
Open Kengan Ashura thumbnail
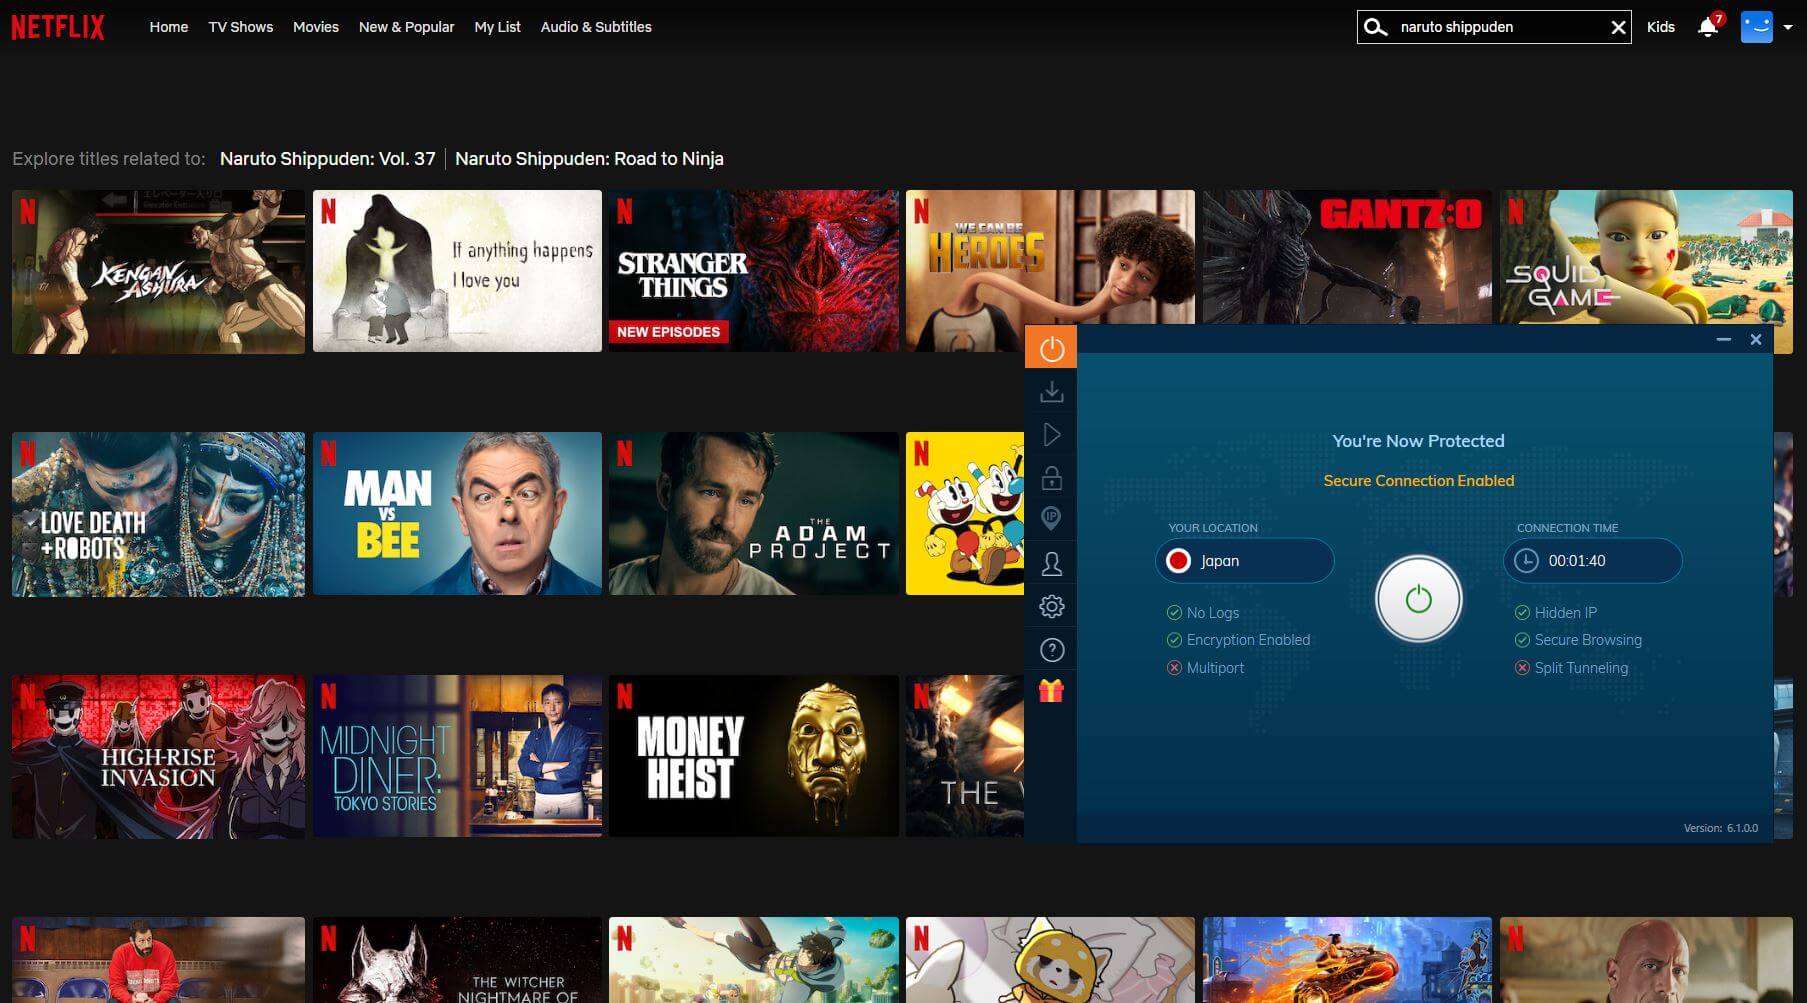[158, 272]
